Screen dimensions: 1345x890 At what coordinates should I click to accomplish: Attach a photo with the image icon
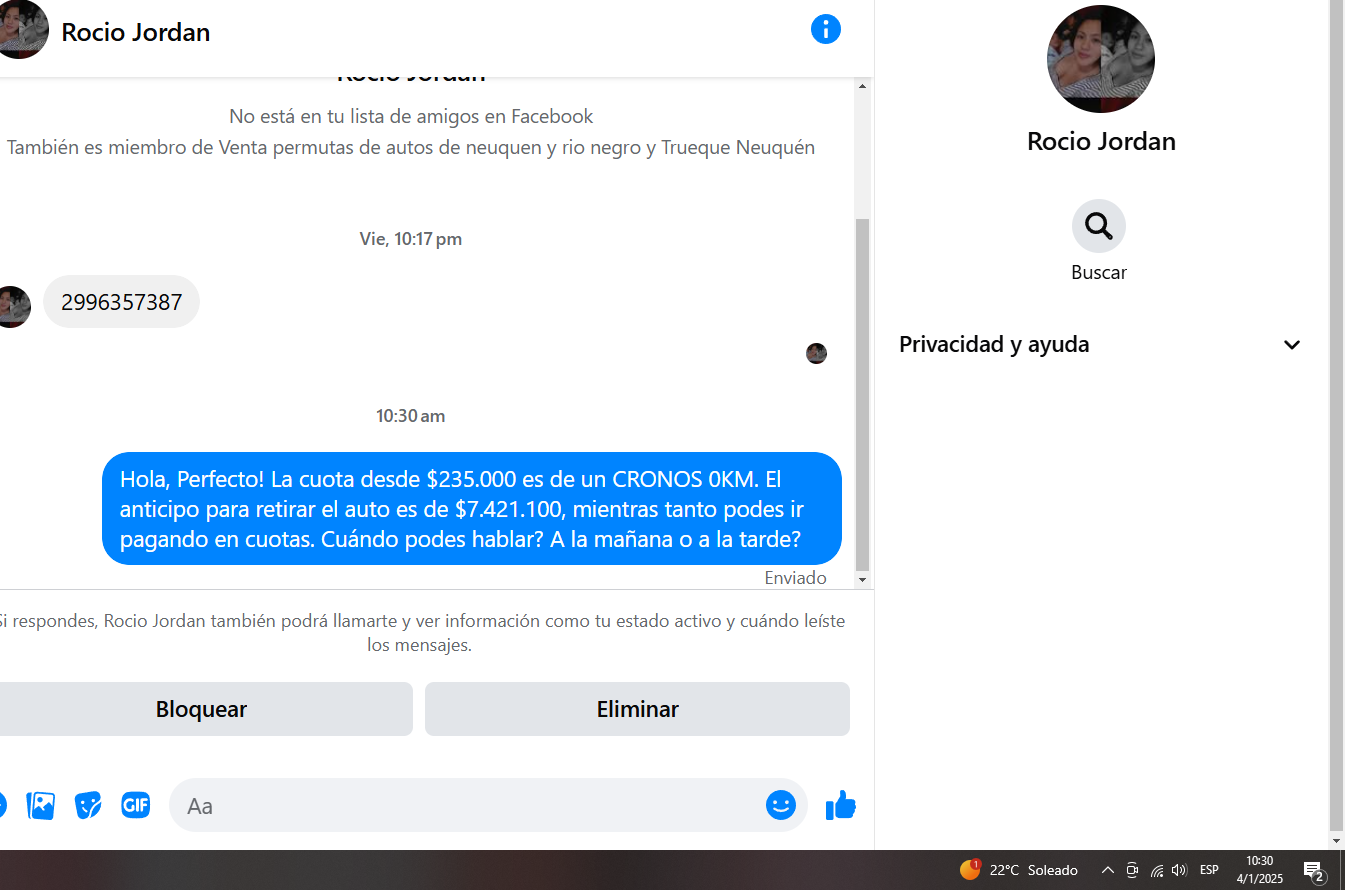(41, 805)
